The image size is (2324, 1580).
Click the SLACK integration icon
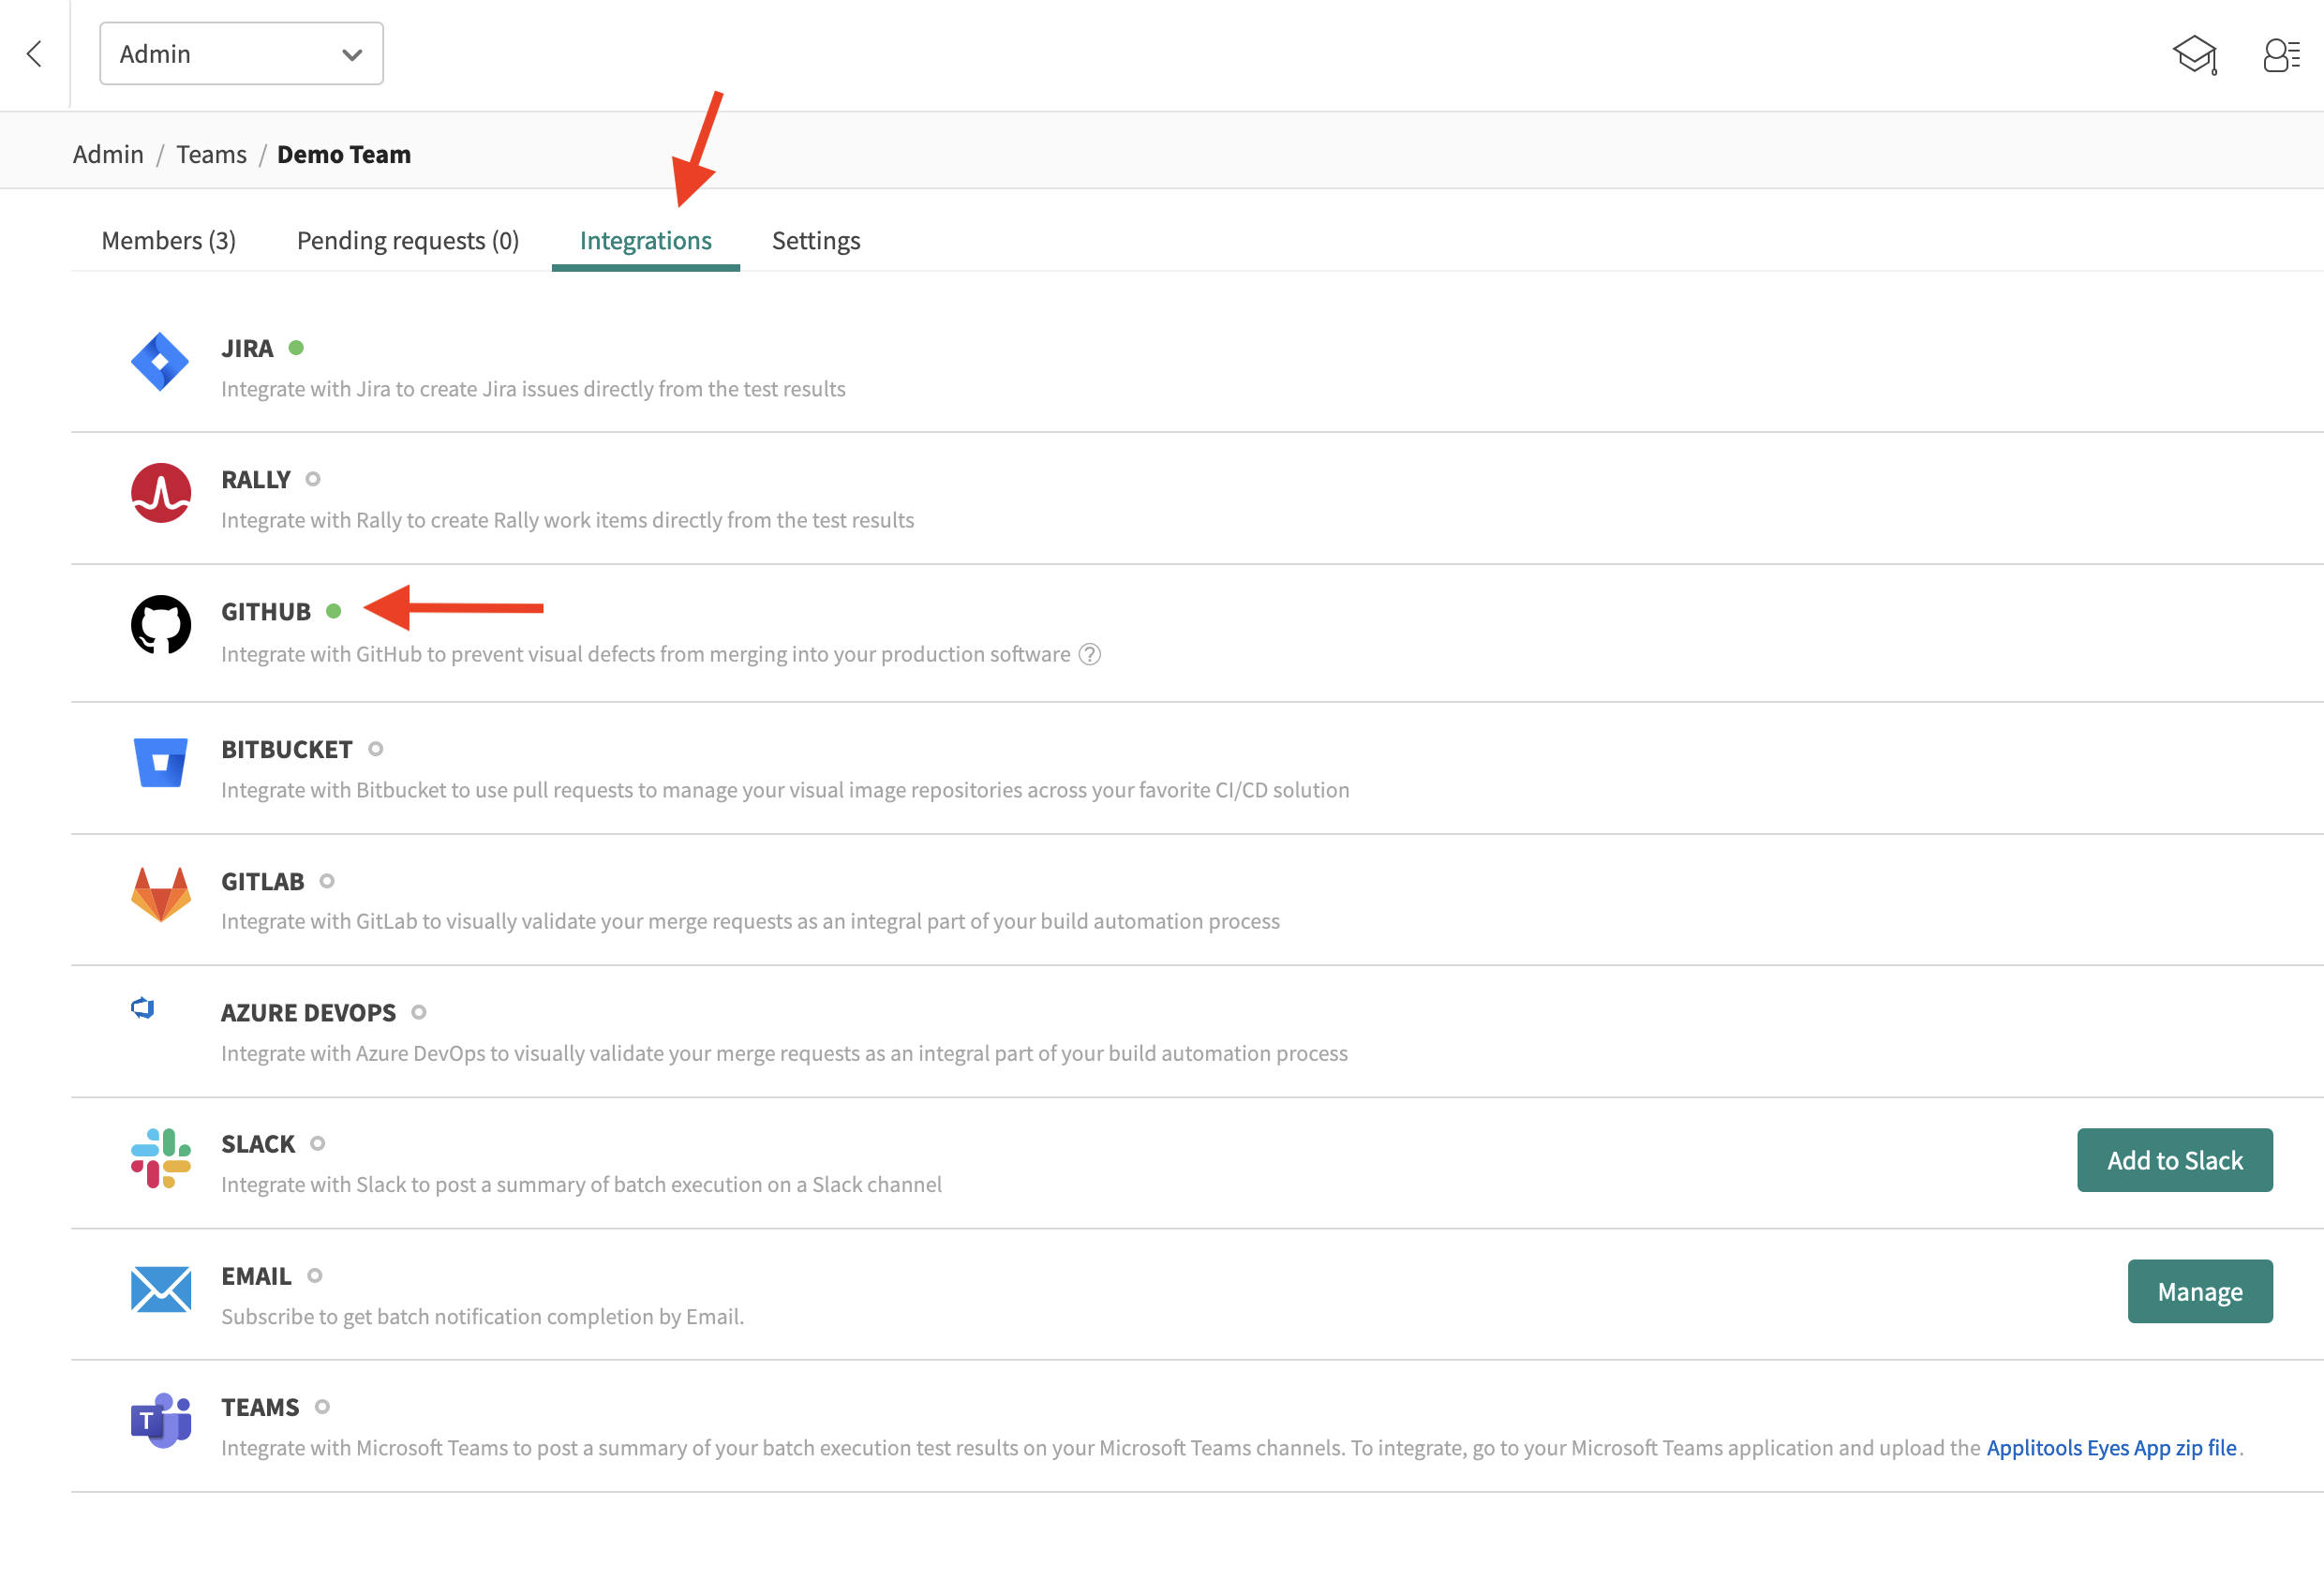point(160,1158)
